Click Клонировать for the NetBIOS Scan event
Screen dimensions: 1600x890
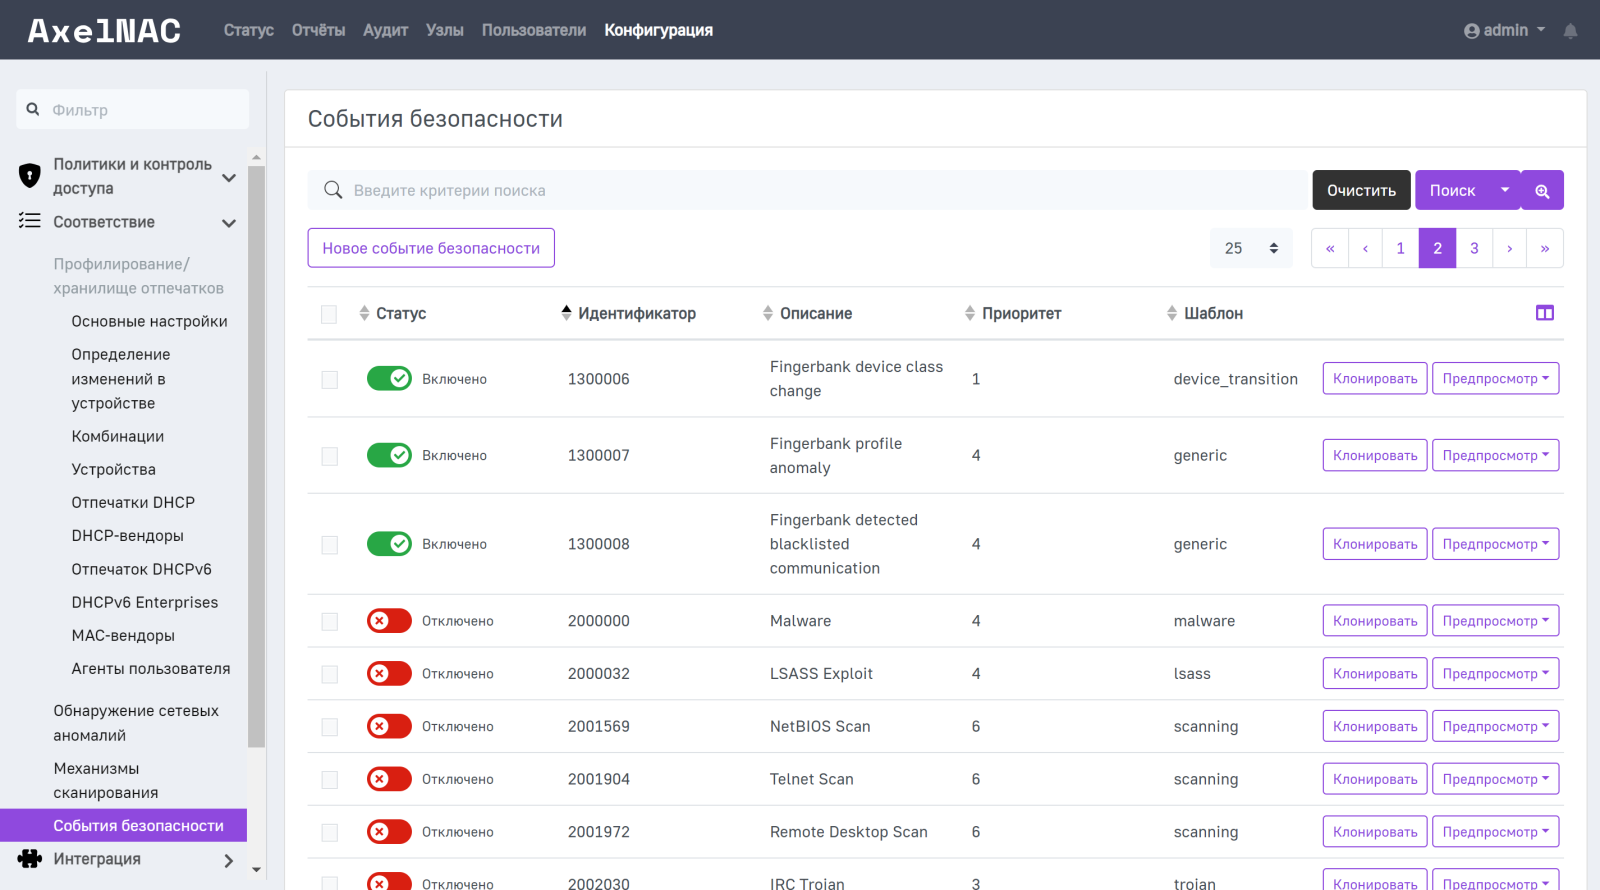click(1374, 727)
